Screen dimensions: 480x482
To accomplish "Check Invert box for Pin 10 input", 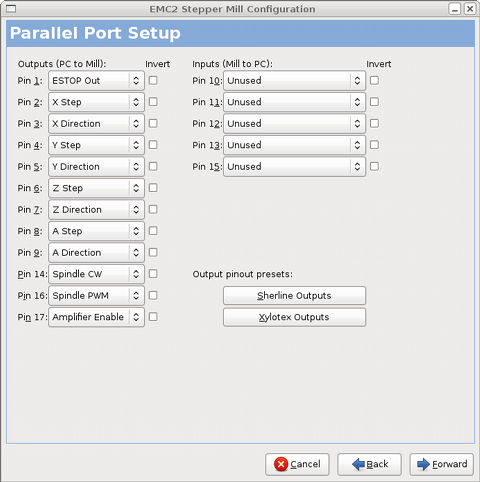I will click(374, 80).
